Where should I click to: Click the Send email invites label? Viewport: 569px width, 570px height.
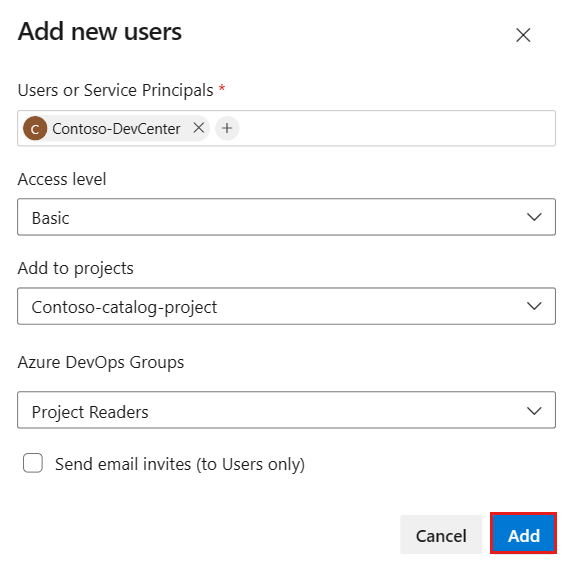coord(180,464)
